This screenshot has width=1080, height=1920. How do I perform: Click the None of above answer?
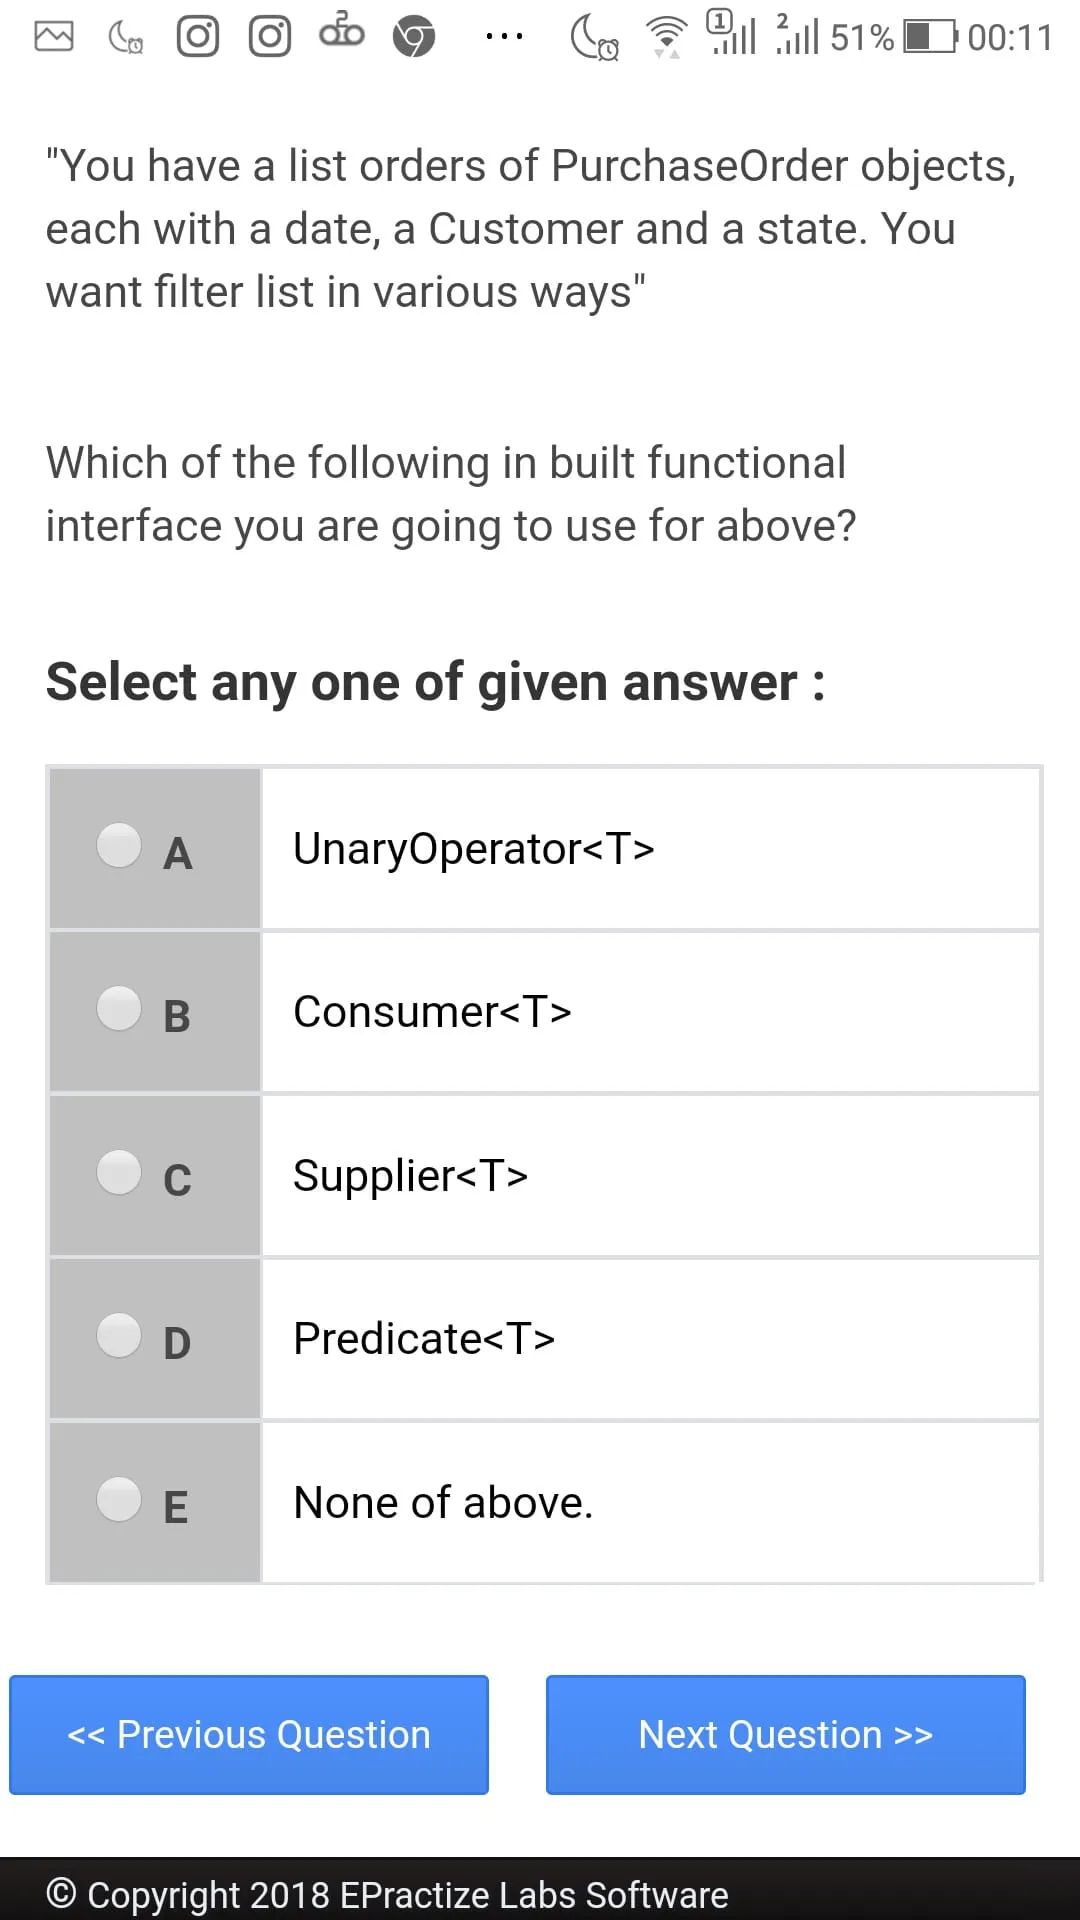[x=443, y=1503]
